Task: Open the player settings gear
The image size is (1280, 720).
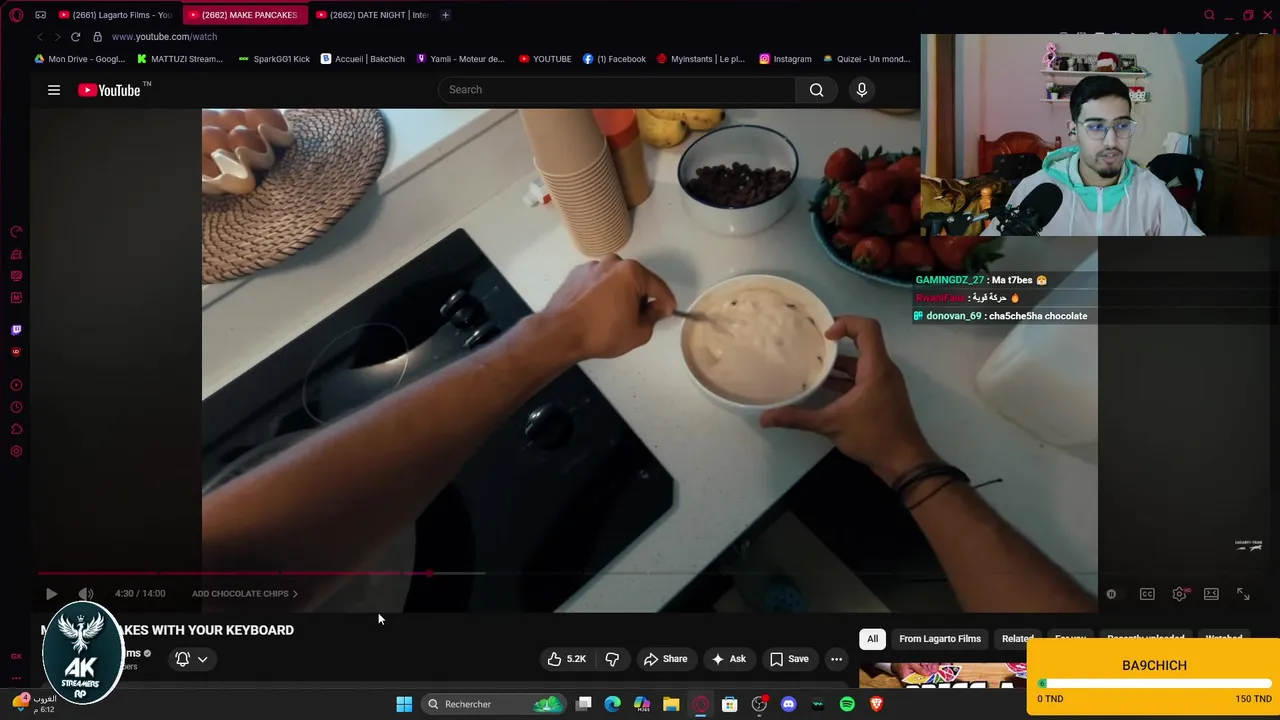Action: [x=1180, y=594]
